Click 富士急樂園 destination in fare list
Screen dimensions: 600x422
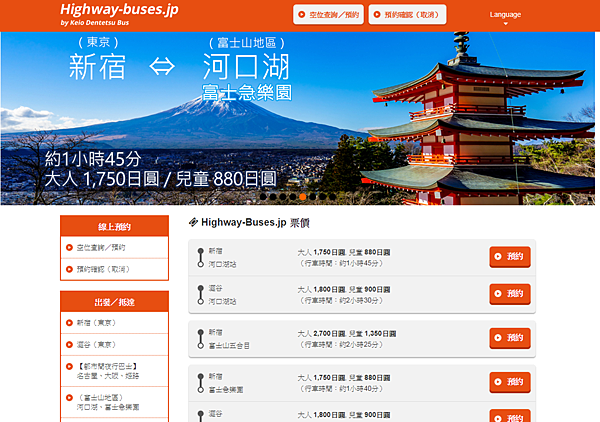[226, 390]
